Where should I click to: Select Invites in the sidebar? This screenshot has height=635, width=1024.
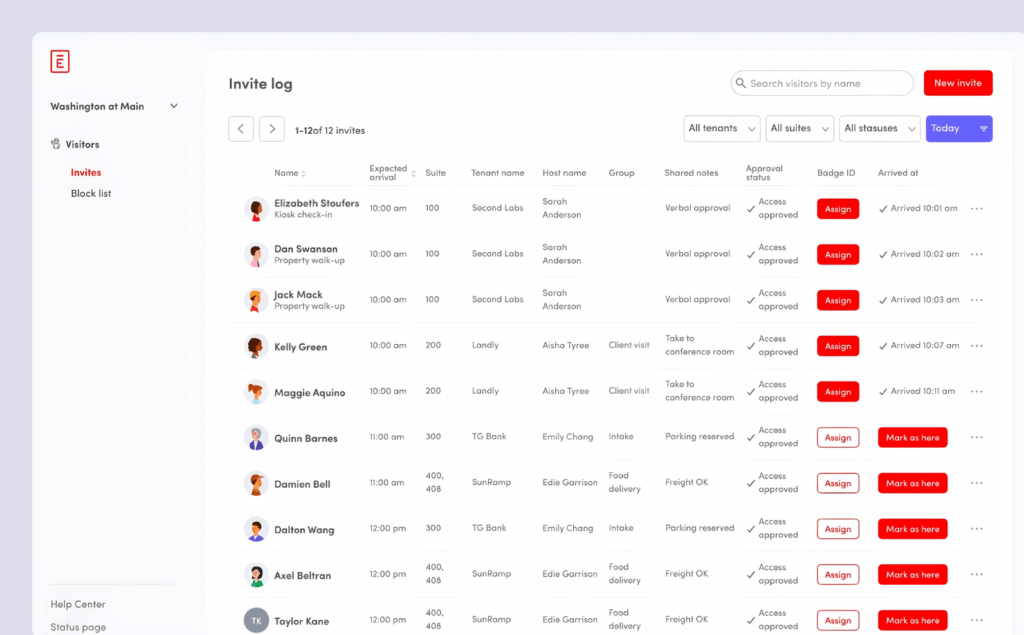pyautogui.click(x=86, y=173)
